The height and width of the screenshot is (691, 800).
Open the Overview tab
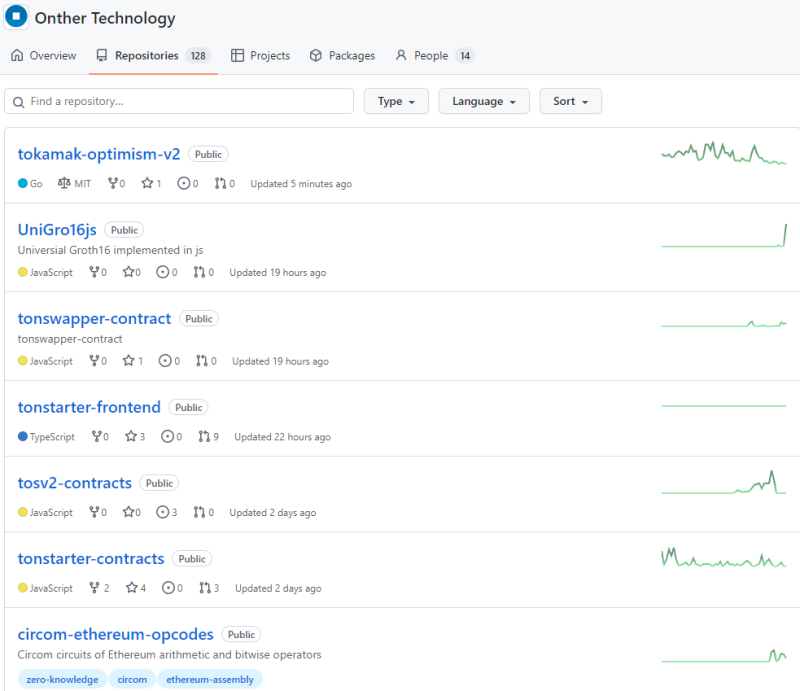coord(43,56)
